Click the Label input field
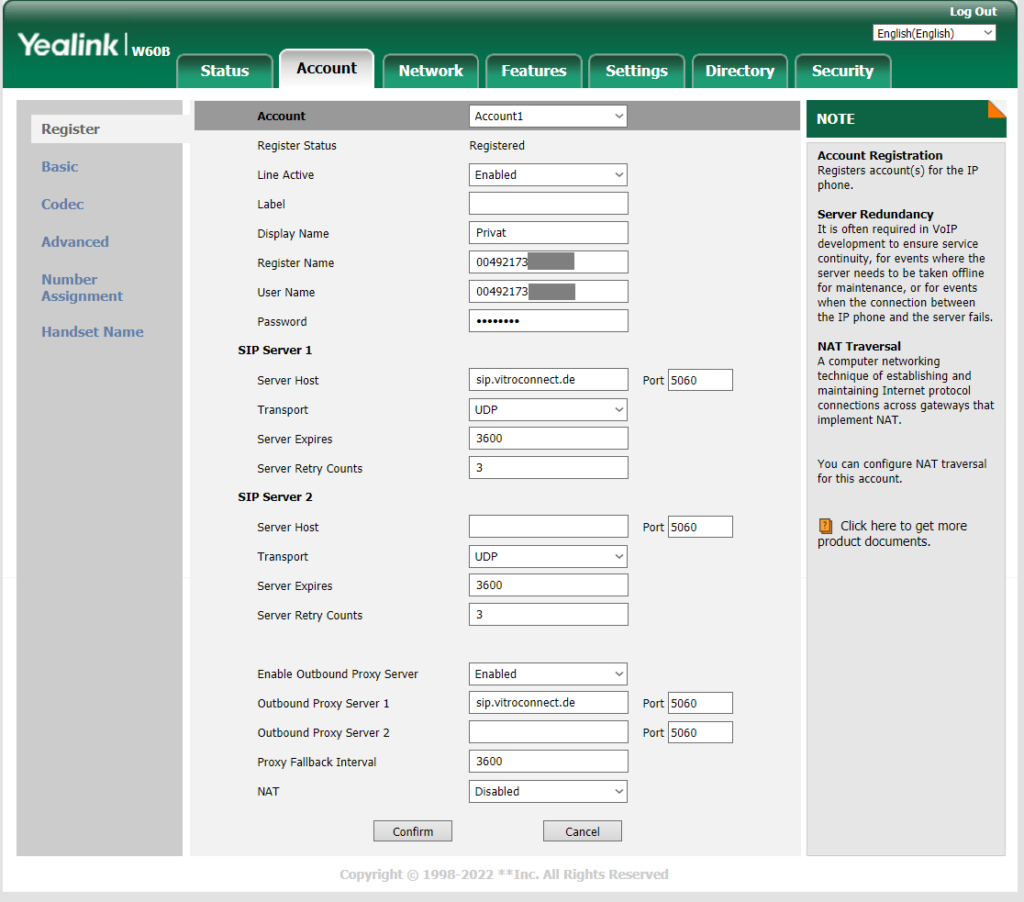 [x=548, y=204]
